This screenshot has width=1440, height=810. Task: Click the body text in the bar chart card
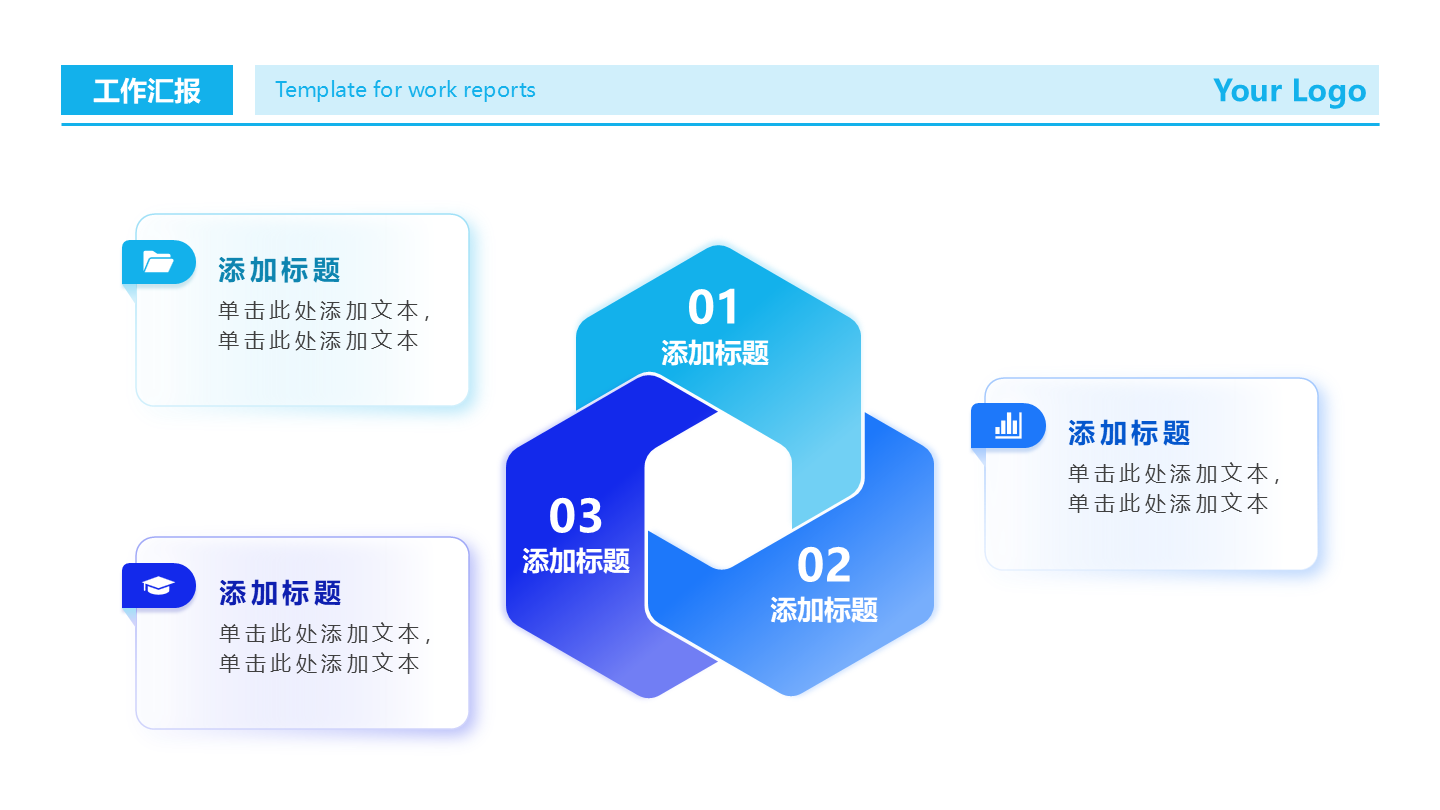click(x=1175, y=488)
